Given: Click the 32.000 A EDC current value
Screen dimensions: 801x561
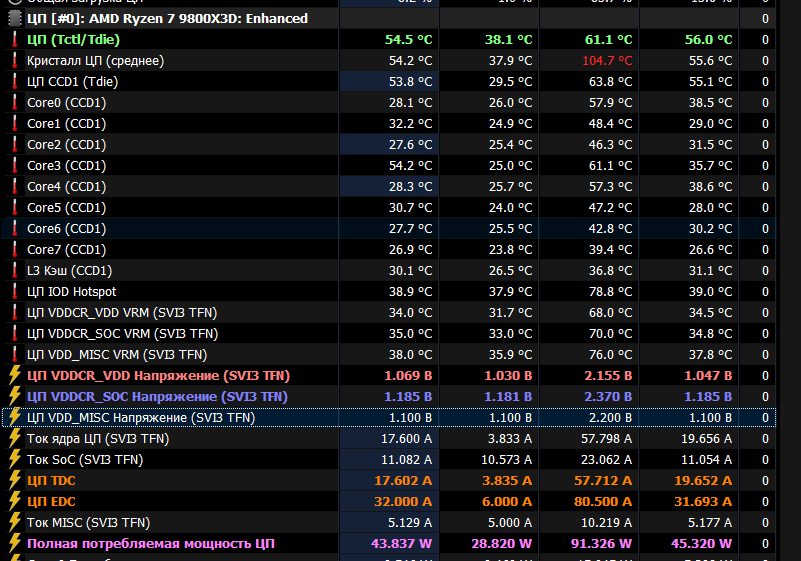Looking at the screenshot, I should pyautogui.click(x=403, y=502).
